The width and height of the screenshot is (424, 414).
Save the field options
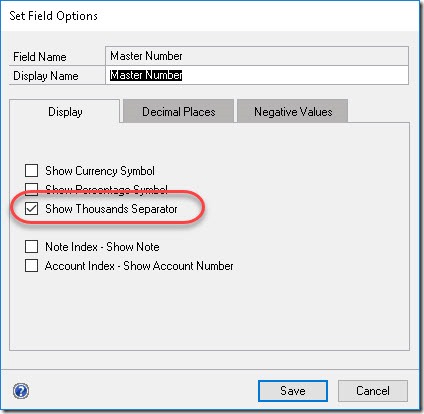click(293, 391)
